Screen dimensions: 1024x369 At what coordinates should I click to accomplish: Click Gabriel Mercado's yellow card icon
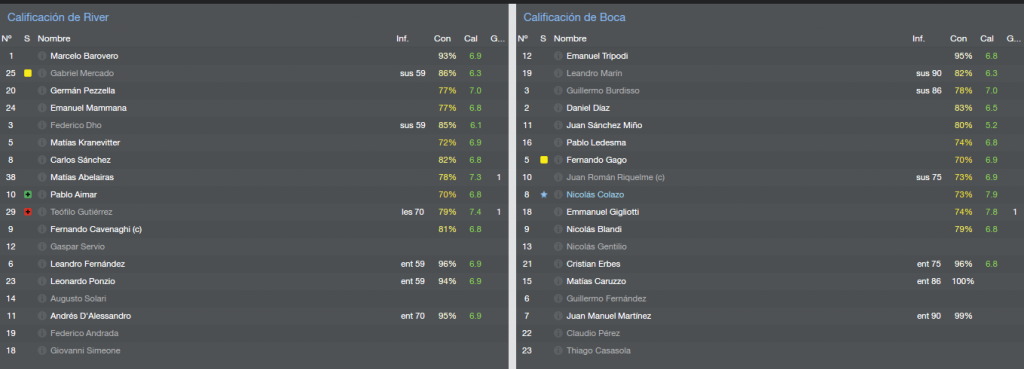[x=27, y=73]
